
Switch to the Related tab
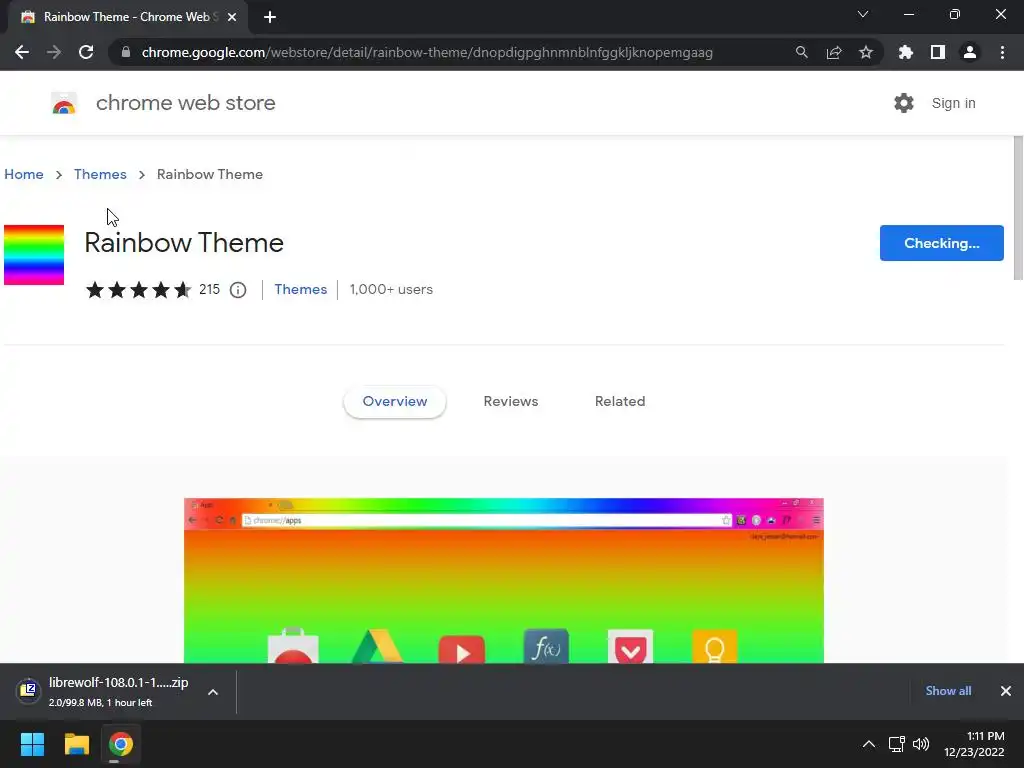pyautogui.click(x=620, y=401)
